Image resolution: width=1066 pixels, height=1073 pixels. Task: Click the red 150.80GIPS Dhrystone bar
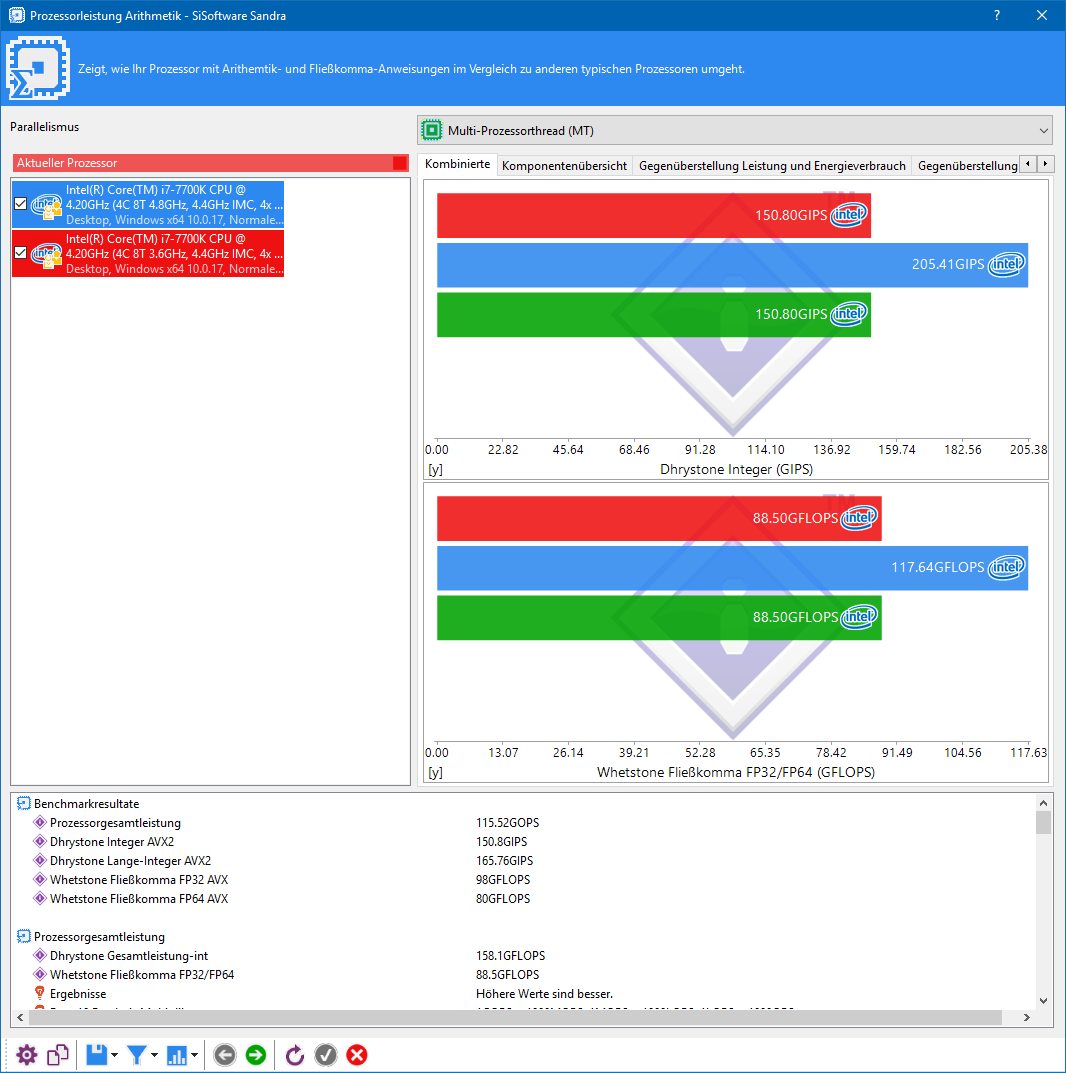(653, 215)
